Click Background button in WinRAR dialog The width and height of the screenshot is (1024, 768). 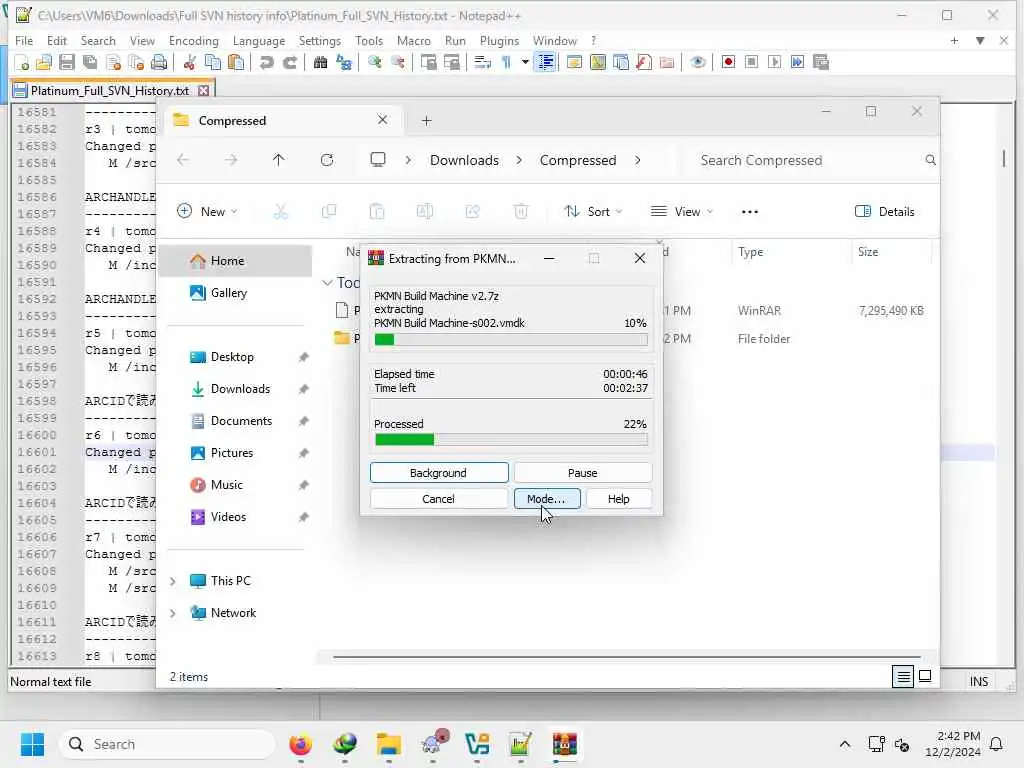(439, 473)
